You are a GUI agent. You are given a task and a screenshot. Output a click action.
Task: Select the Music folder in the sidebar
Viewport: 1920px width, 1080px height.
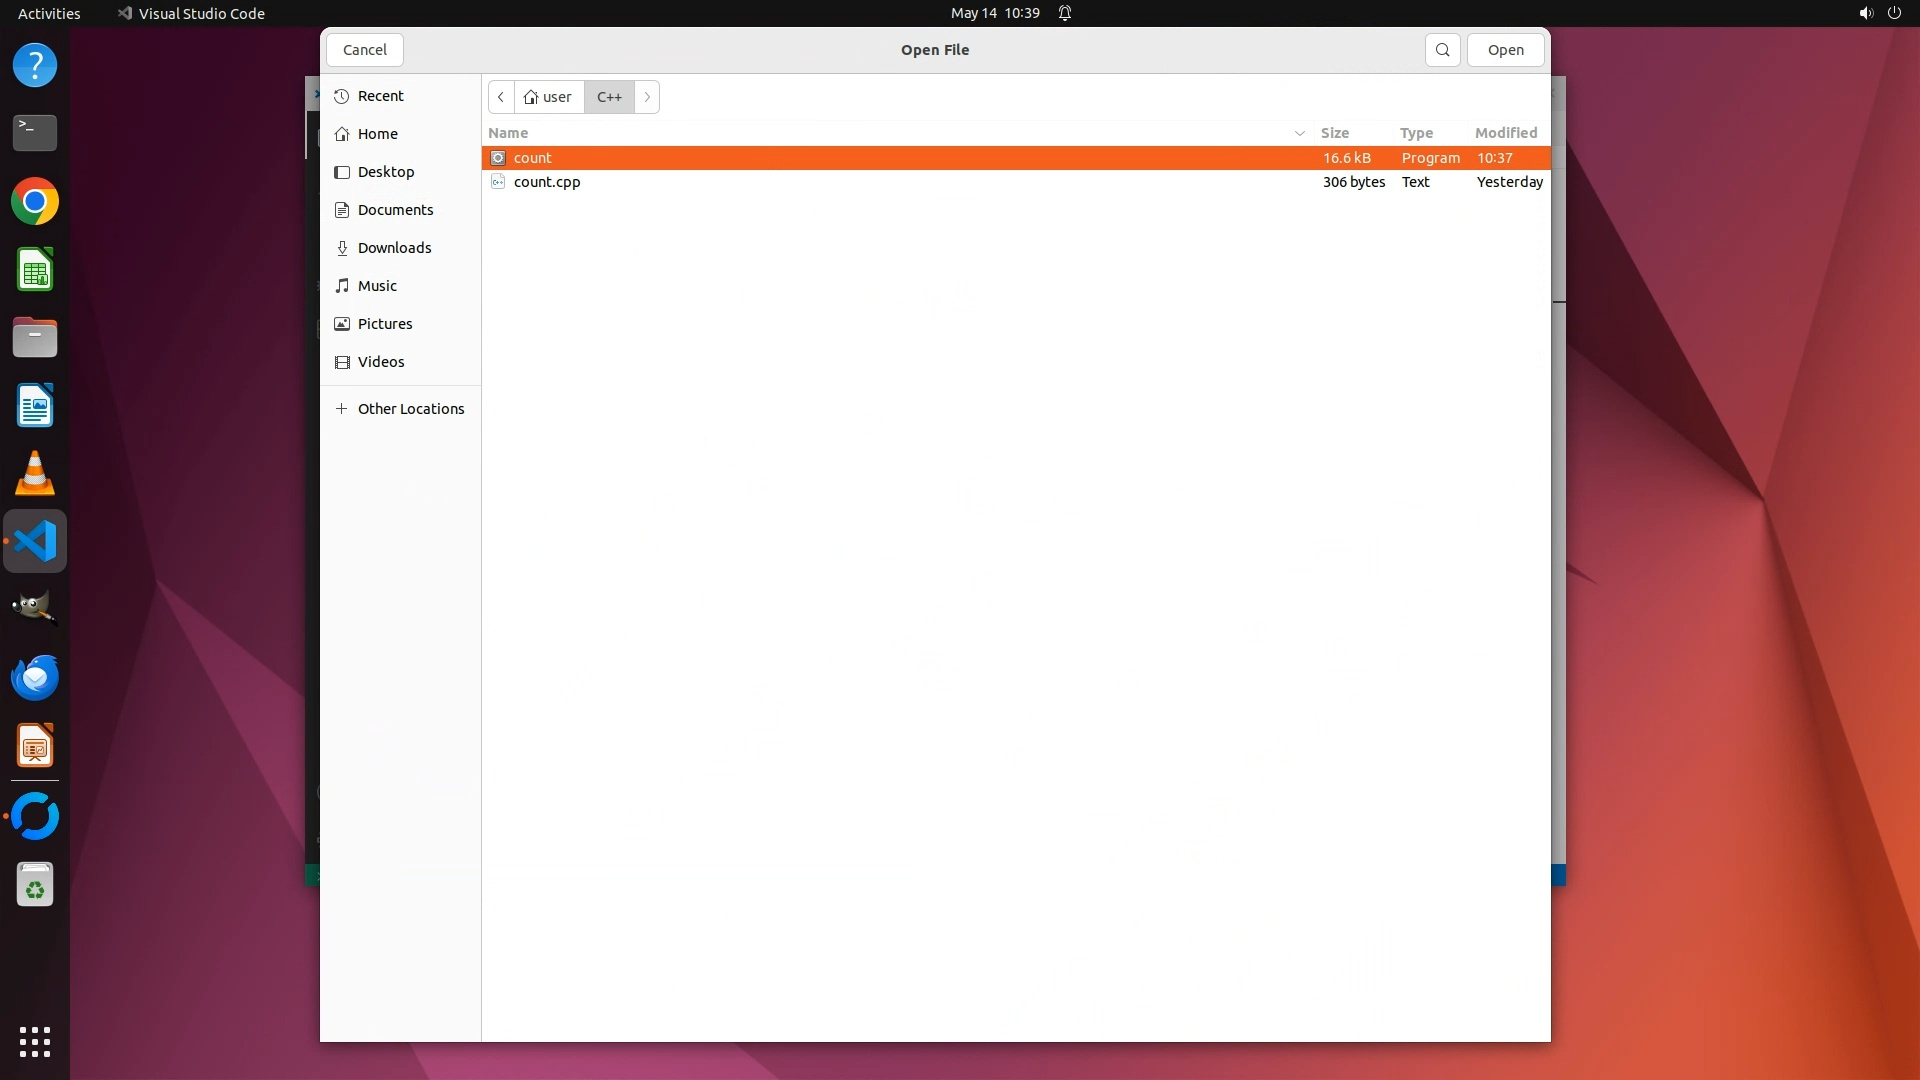tap(377, 286)
